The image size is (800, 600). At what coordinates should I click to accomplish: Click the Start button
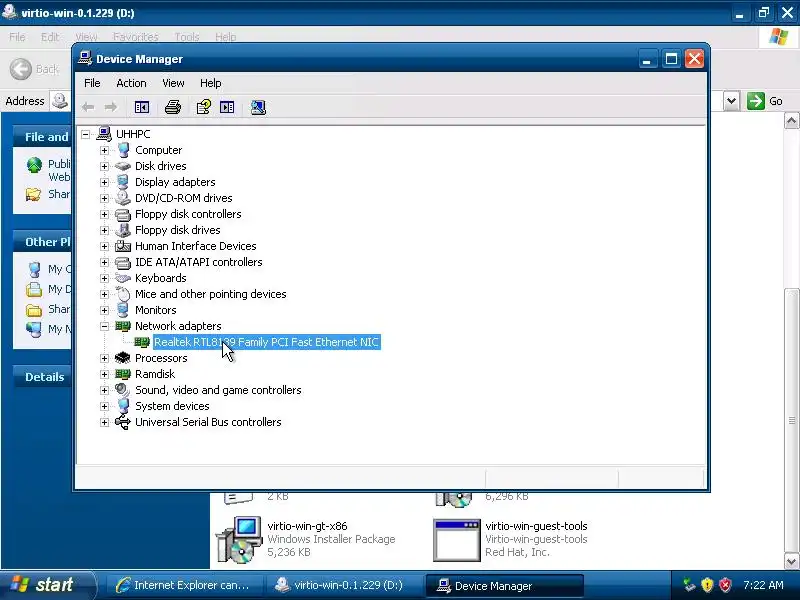pos(48,585)
